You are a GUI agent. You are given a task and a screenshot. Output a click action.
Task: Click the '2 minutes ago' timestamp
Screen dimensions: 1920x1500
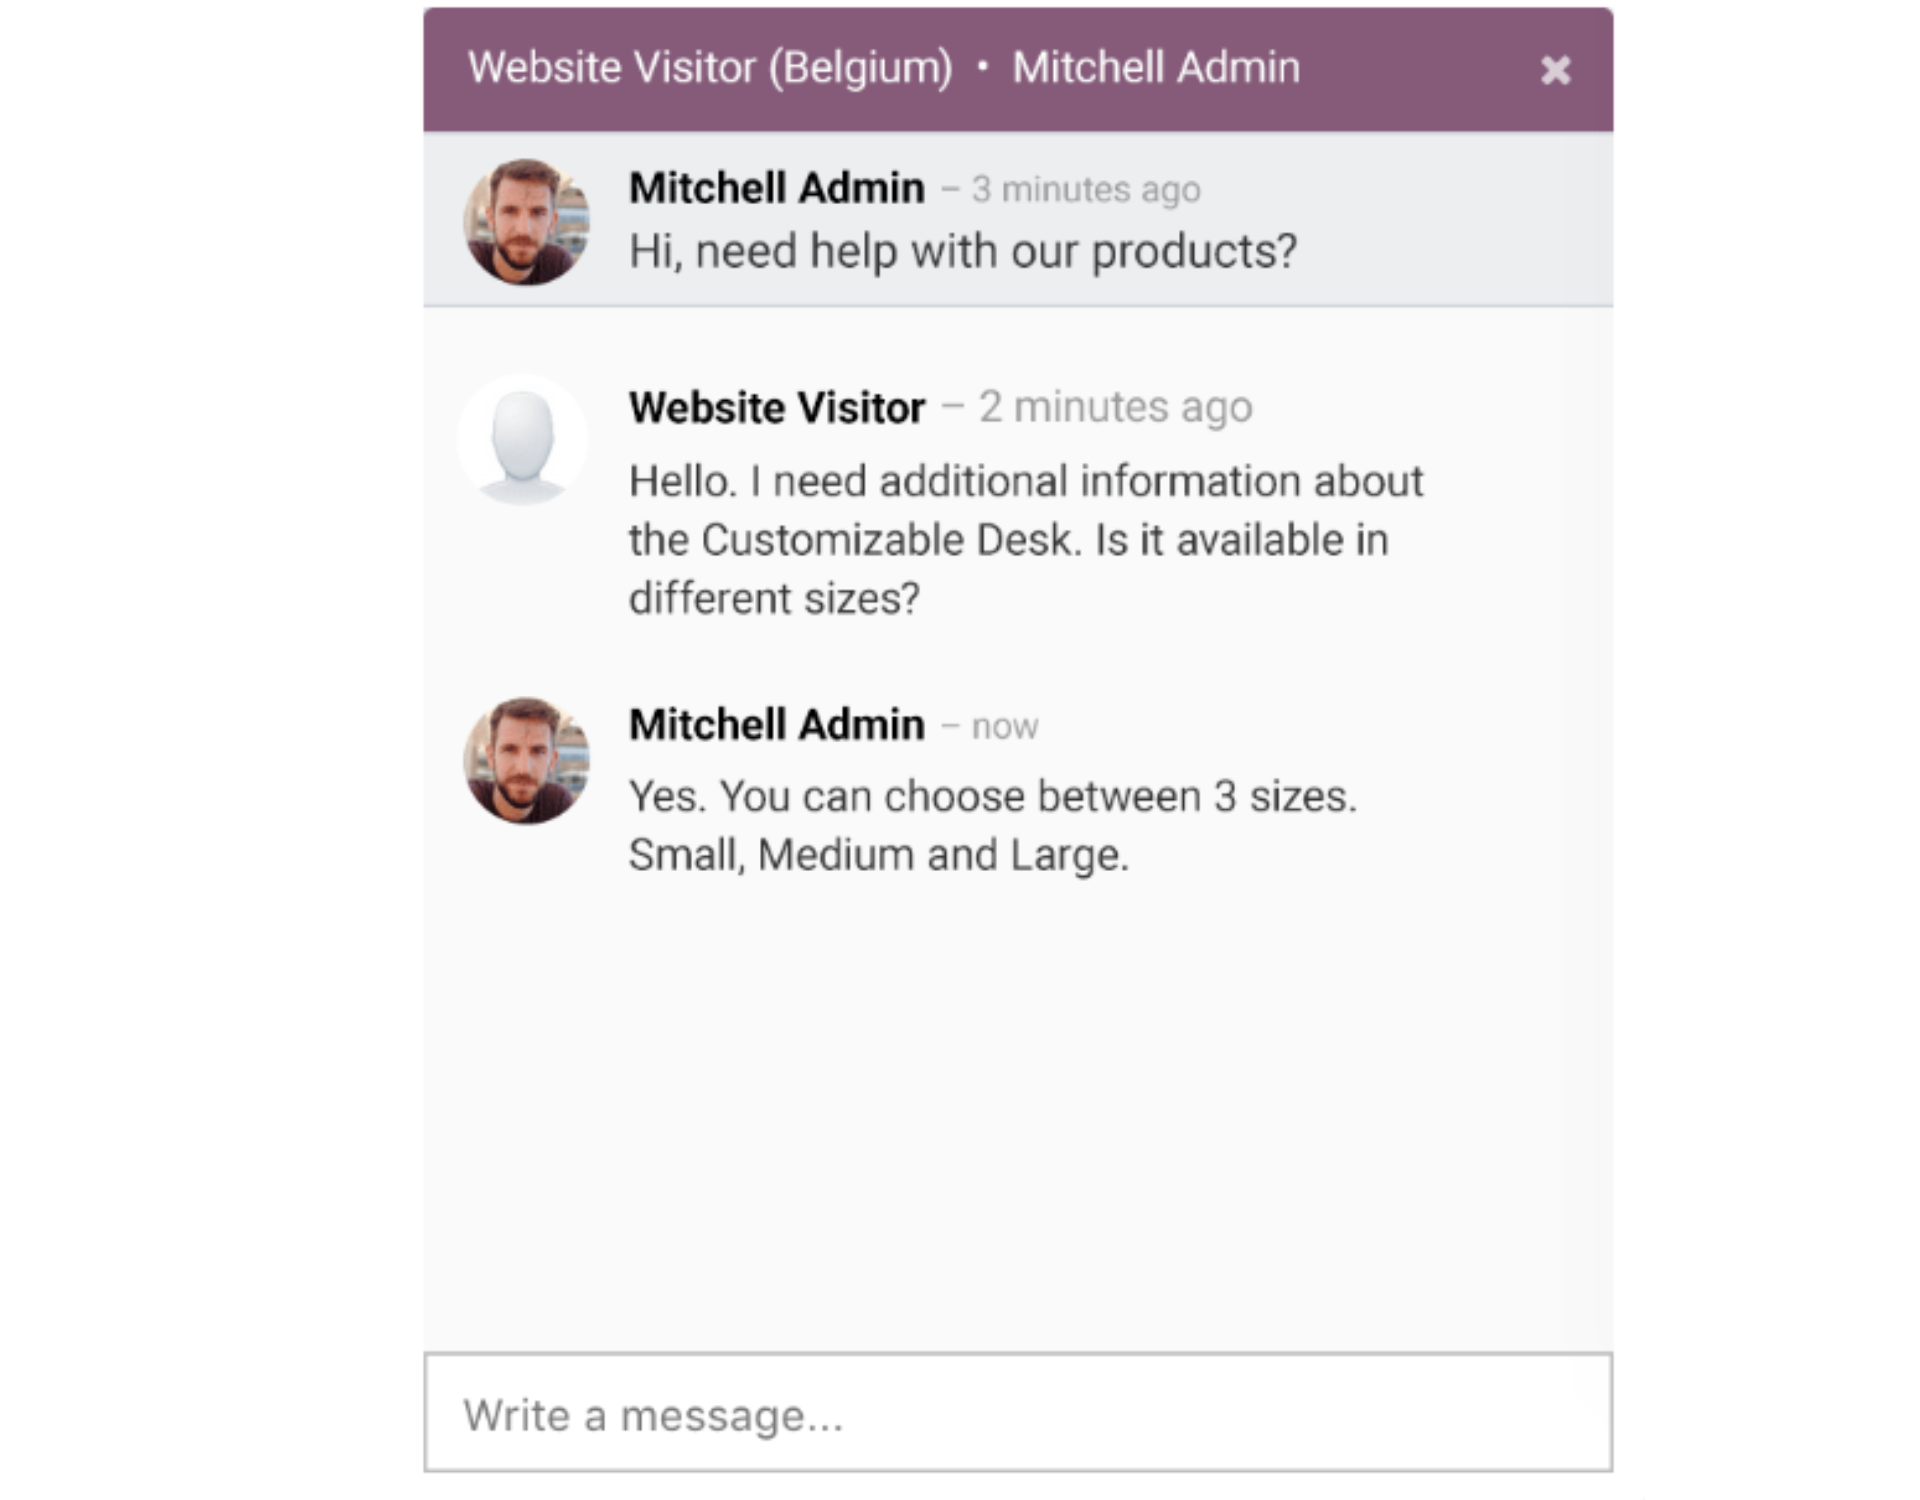pyautogui.click(x=1115, y=407)
